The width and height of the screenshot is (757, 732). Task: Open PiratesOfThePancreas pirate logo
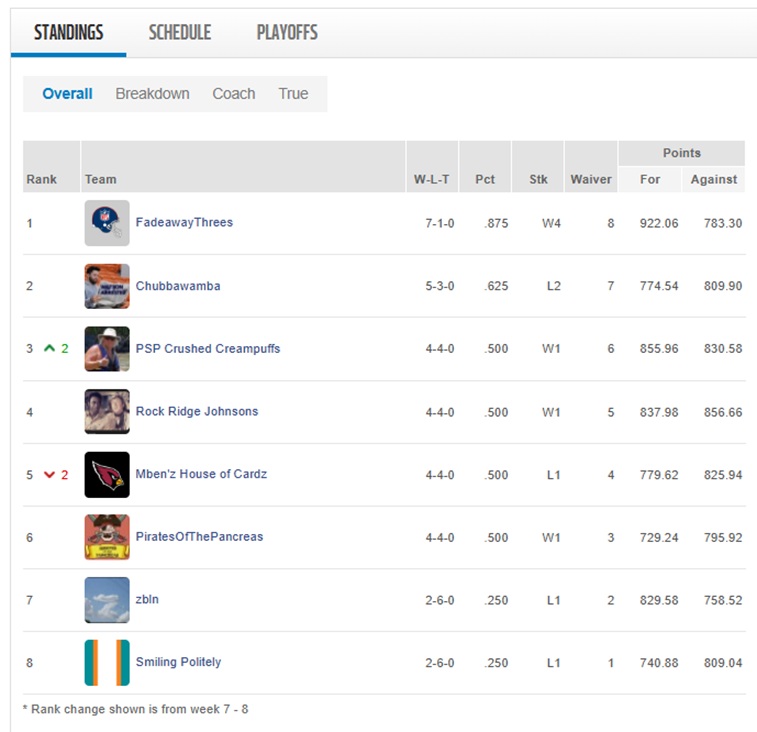tap(107, 537)
